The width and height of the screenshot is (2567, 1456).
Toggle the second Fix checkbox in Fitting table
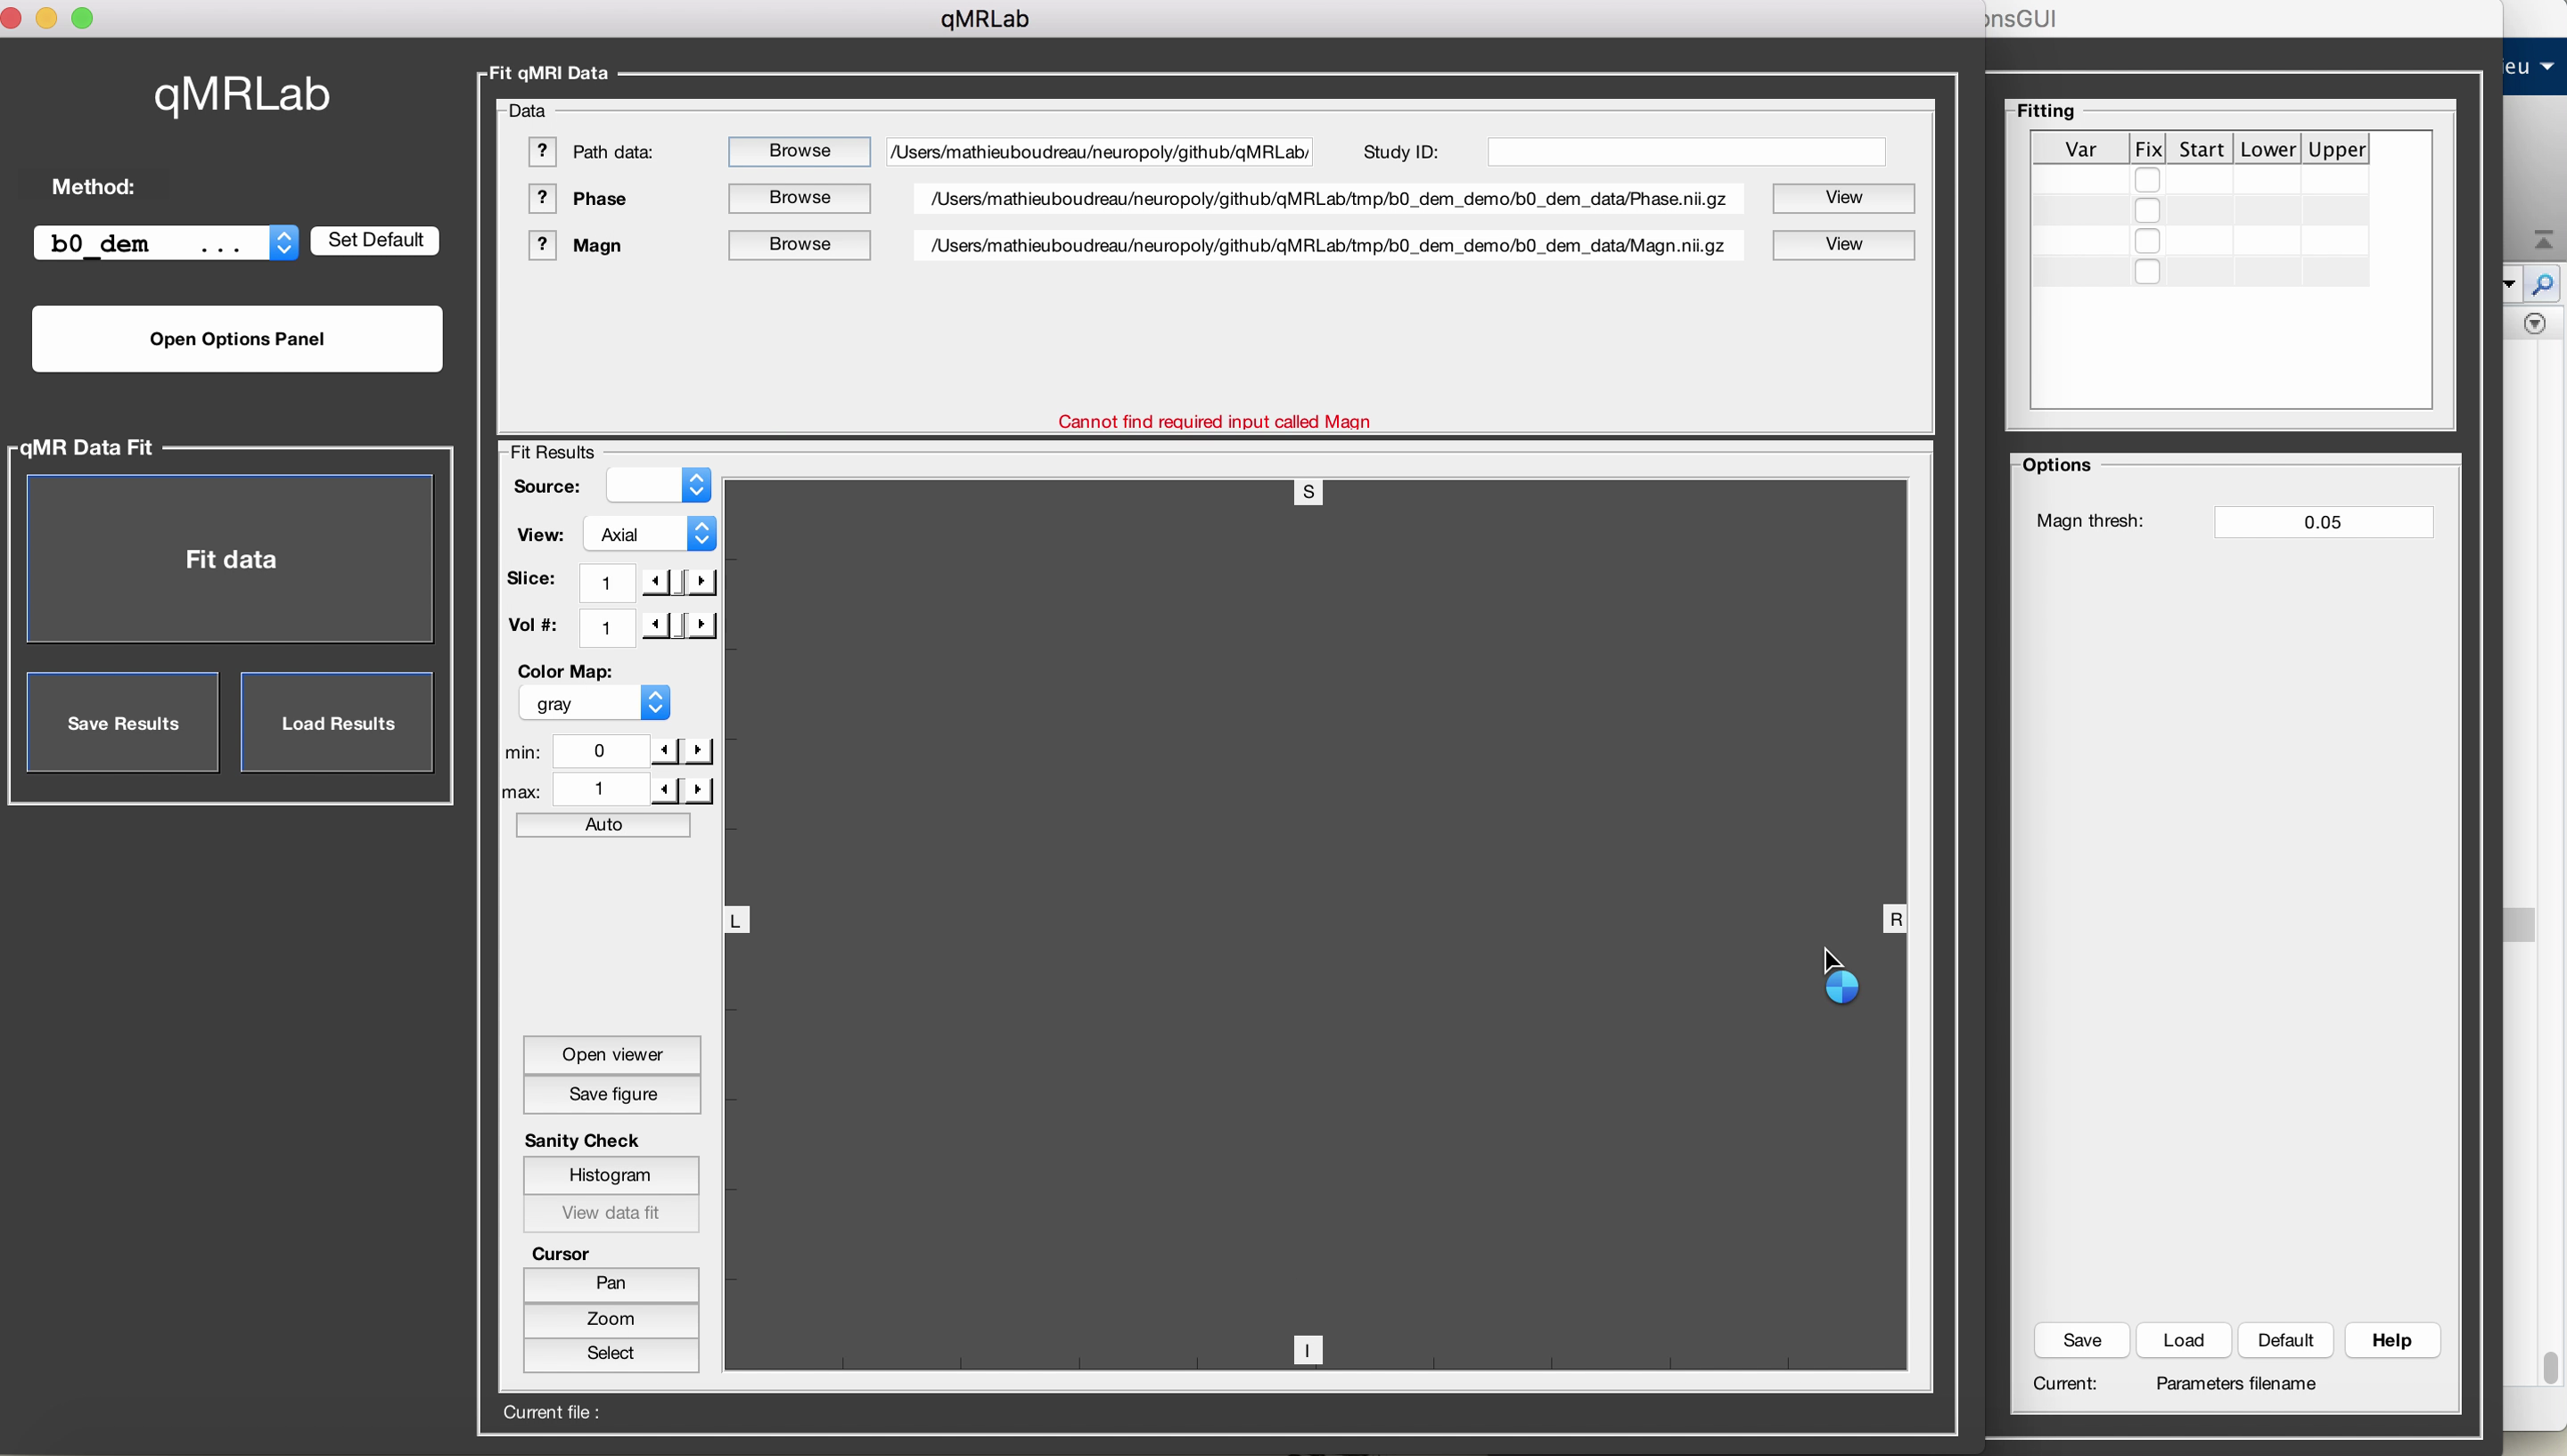2146,211
